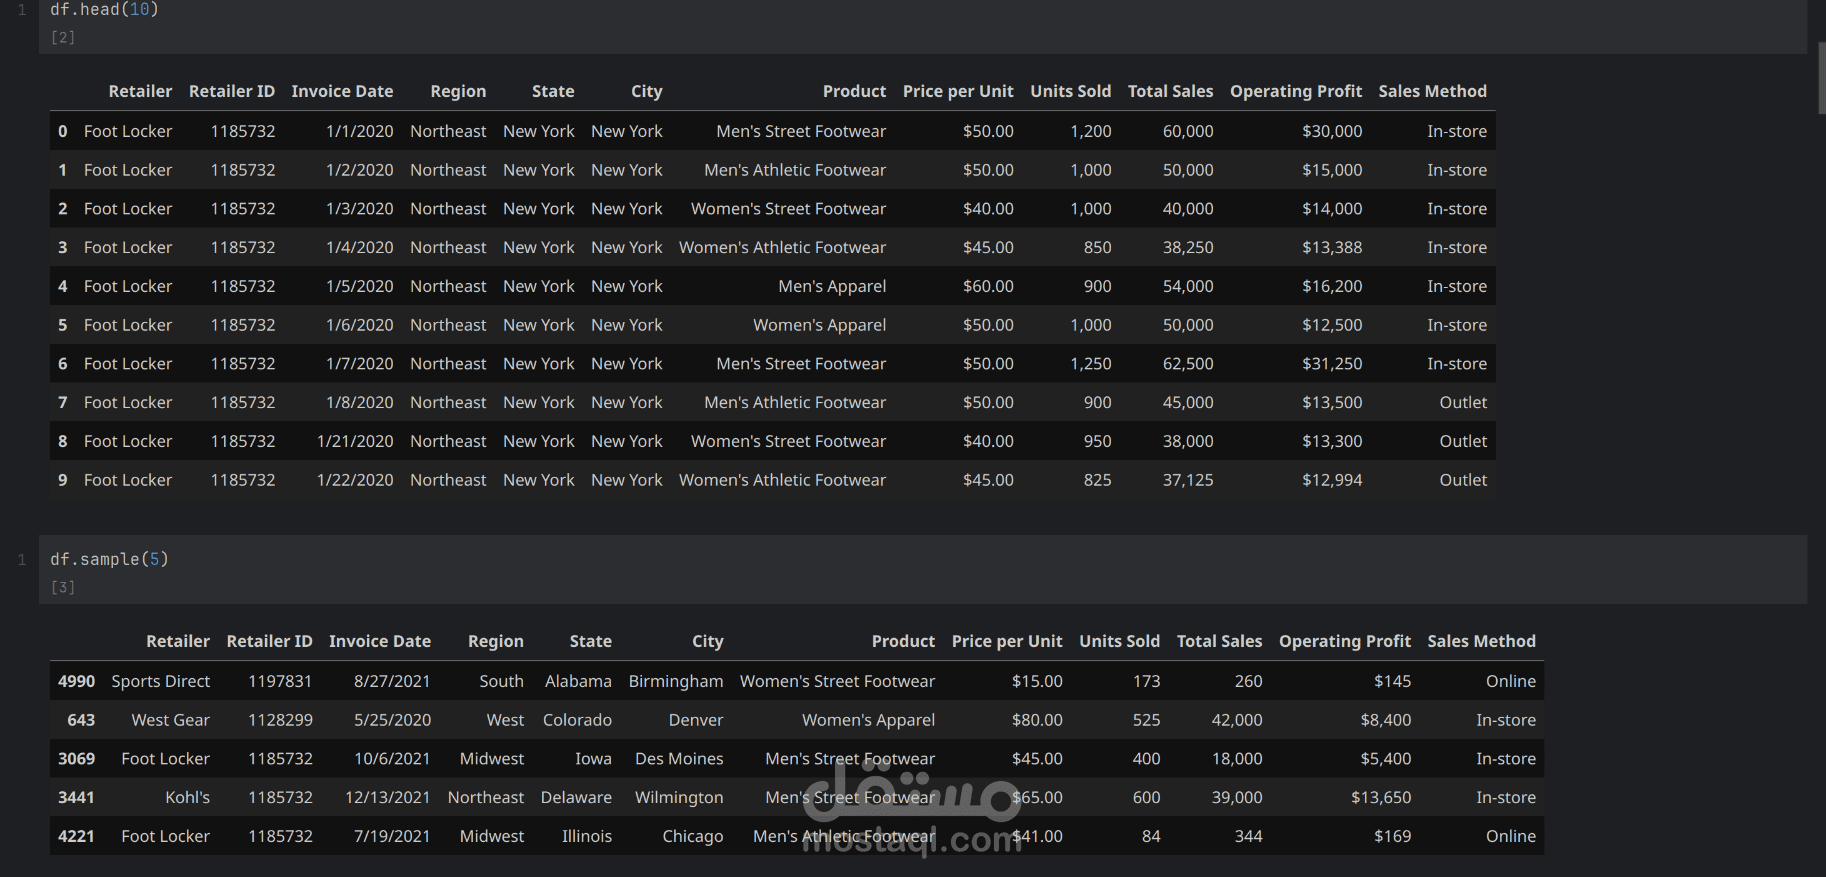
Task: Click the row index 3441
Action: 76,797
